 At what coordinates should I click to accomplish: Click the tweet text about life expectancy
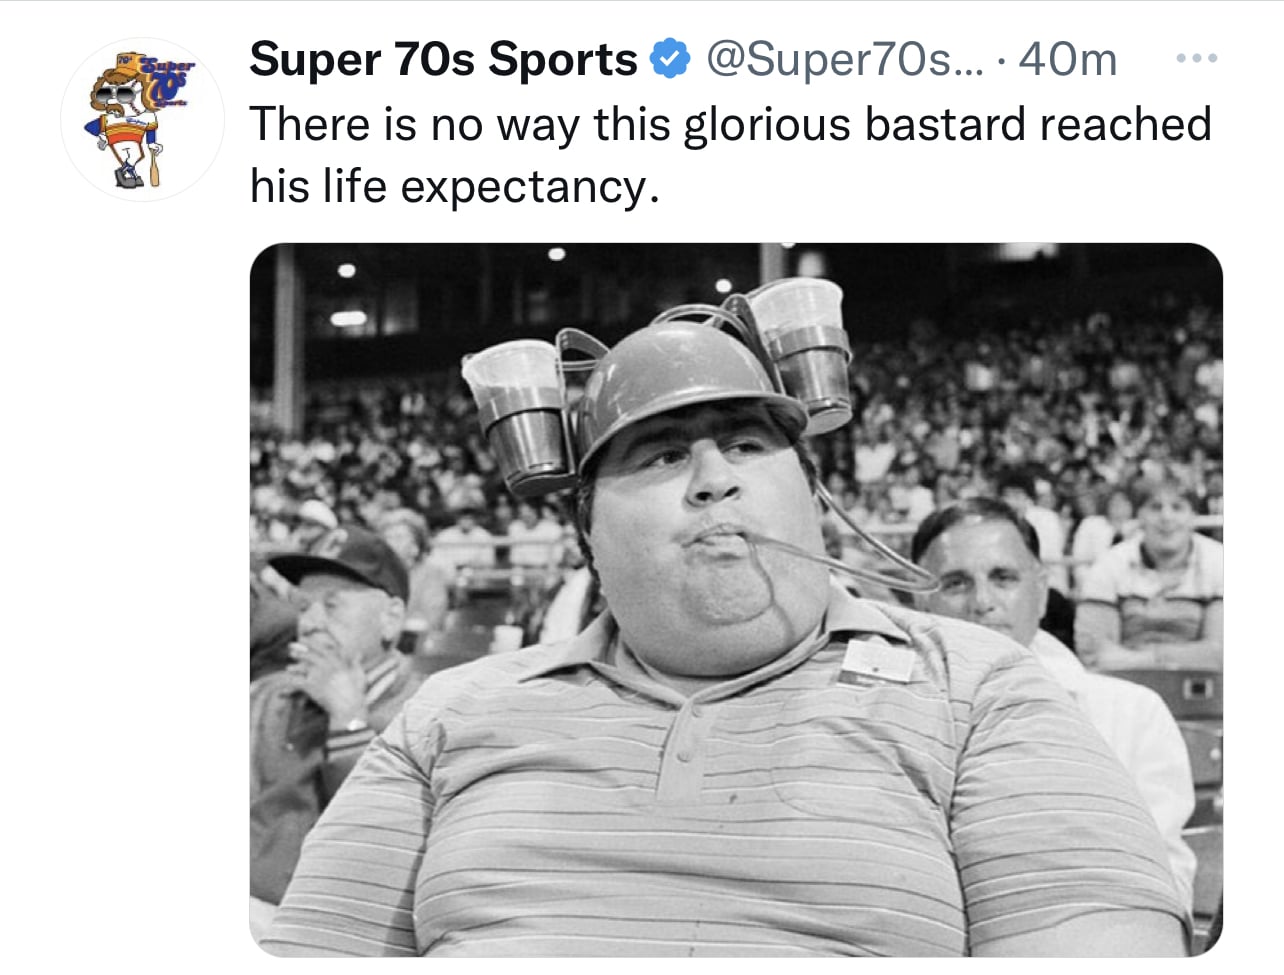[x=730, y=154]
